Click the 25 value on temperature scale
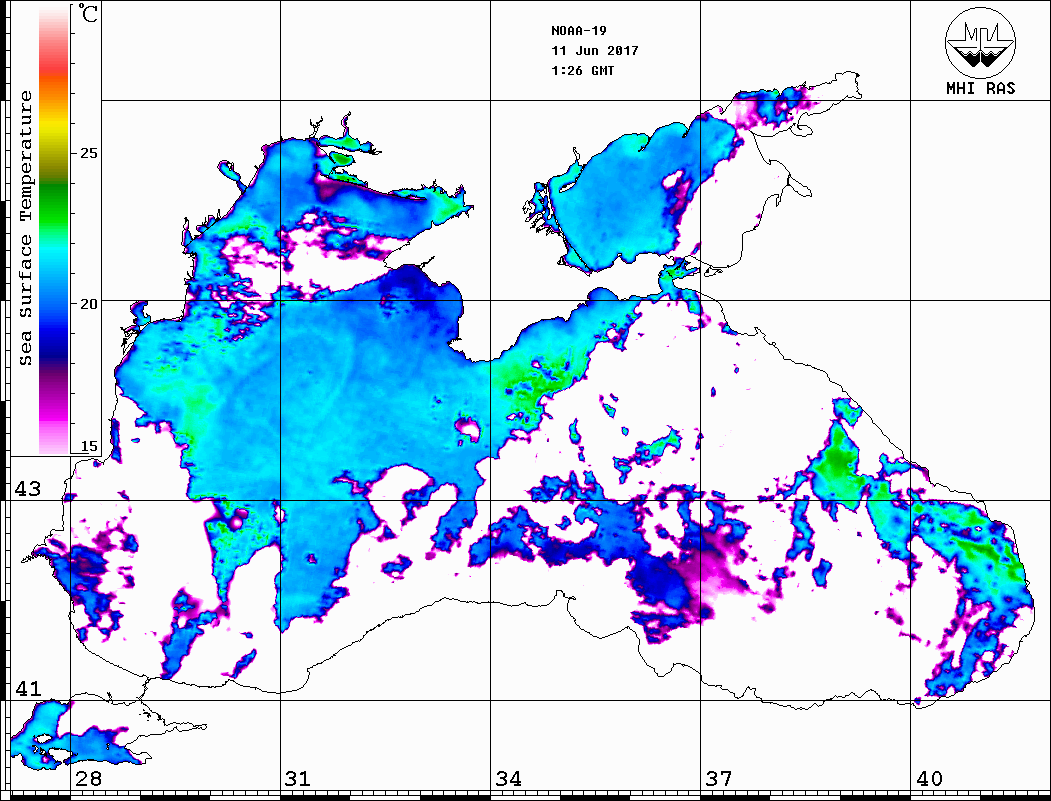The width and height of the screenshot is (1051, 801). (88, 153)
